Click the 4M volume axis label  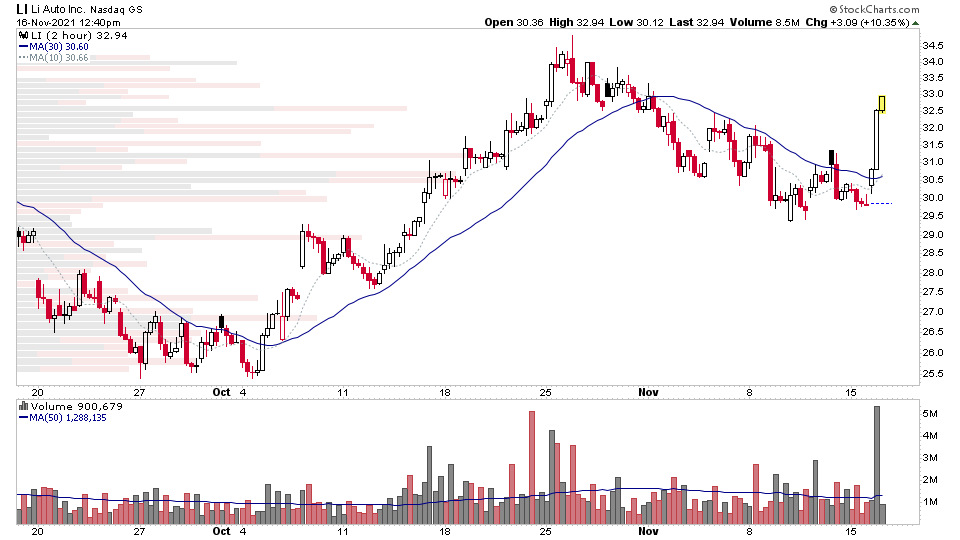coord(930,436)
